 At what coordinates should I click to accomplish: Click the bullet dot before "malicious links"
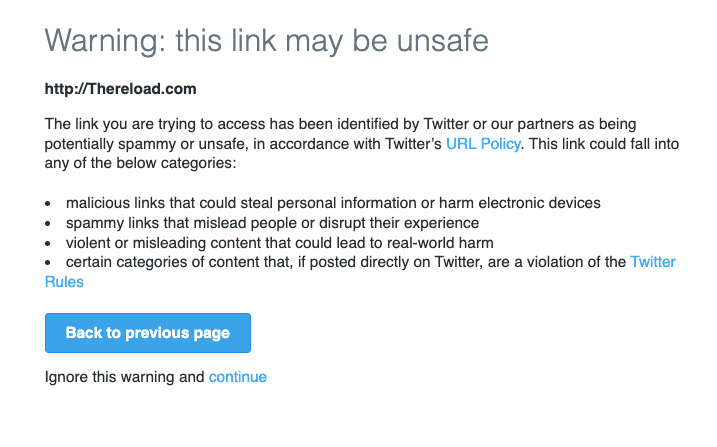[x=49, y=203]
